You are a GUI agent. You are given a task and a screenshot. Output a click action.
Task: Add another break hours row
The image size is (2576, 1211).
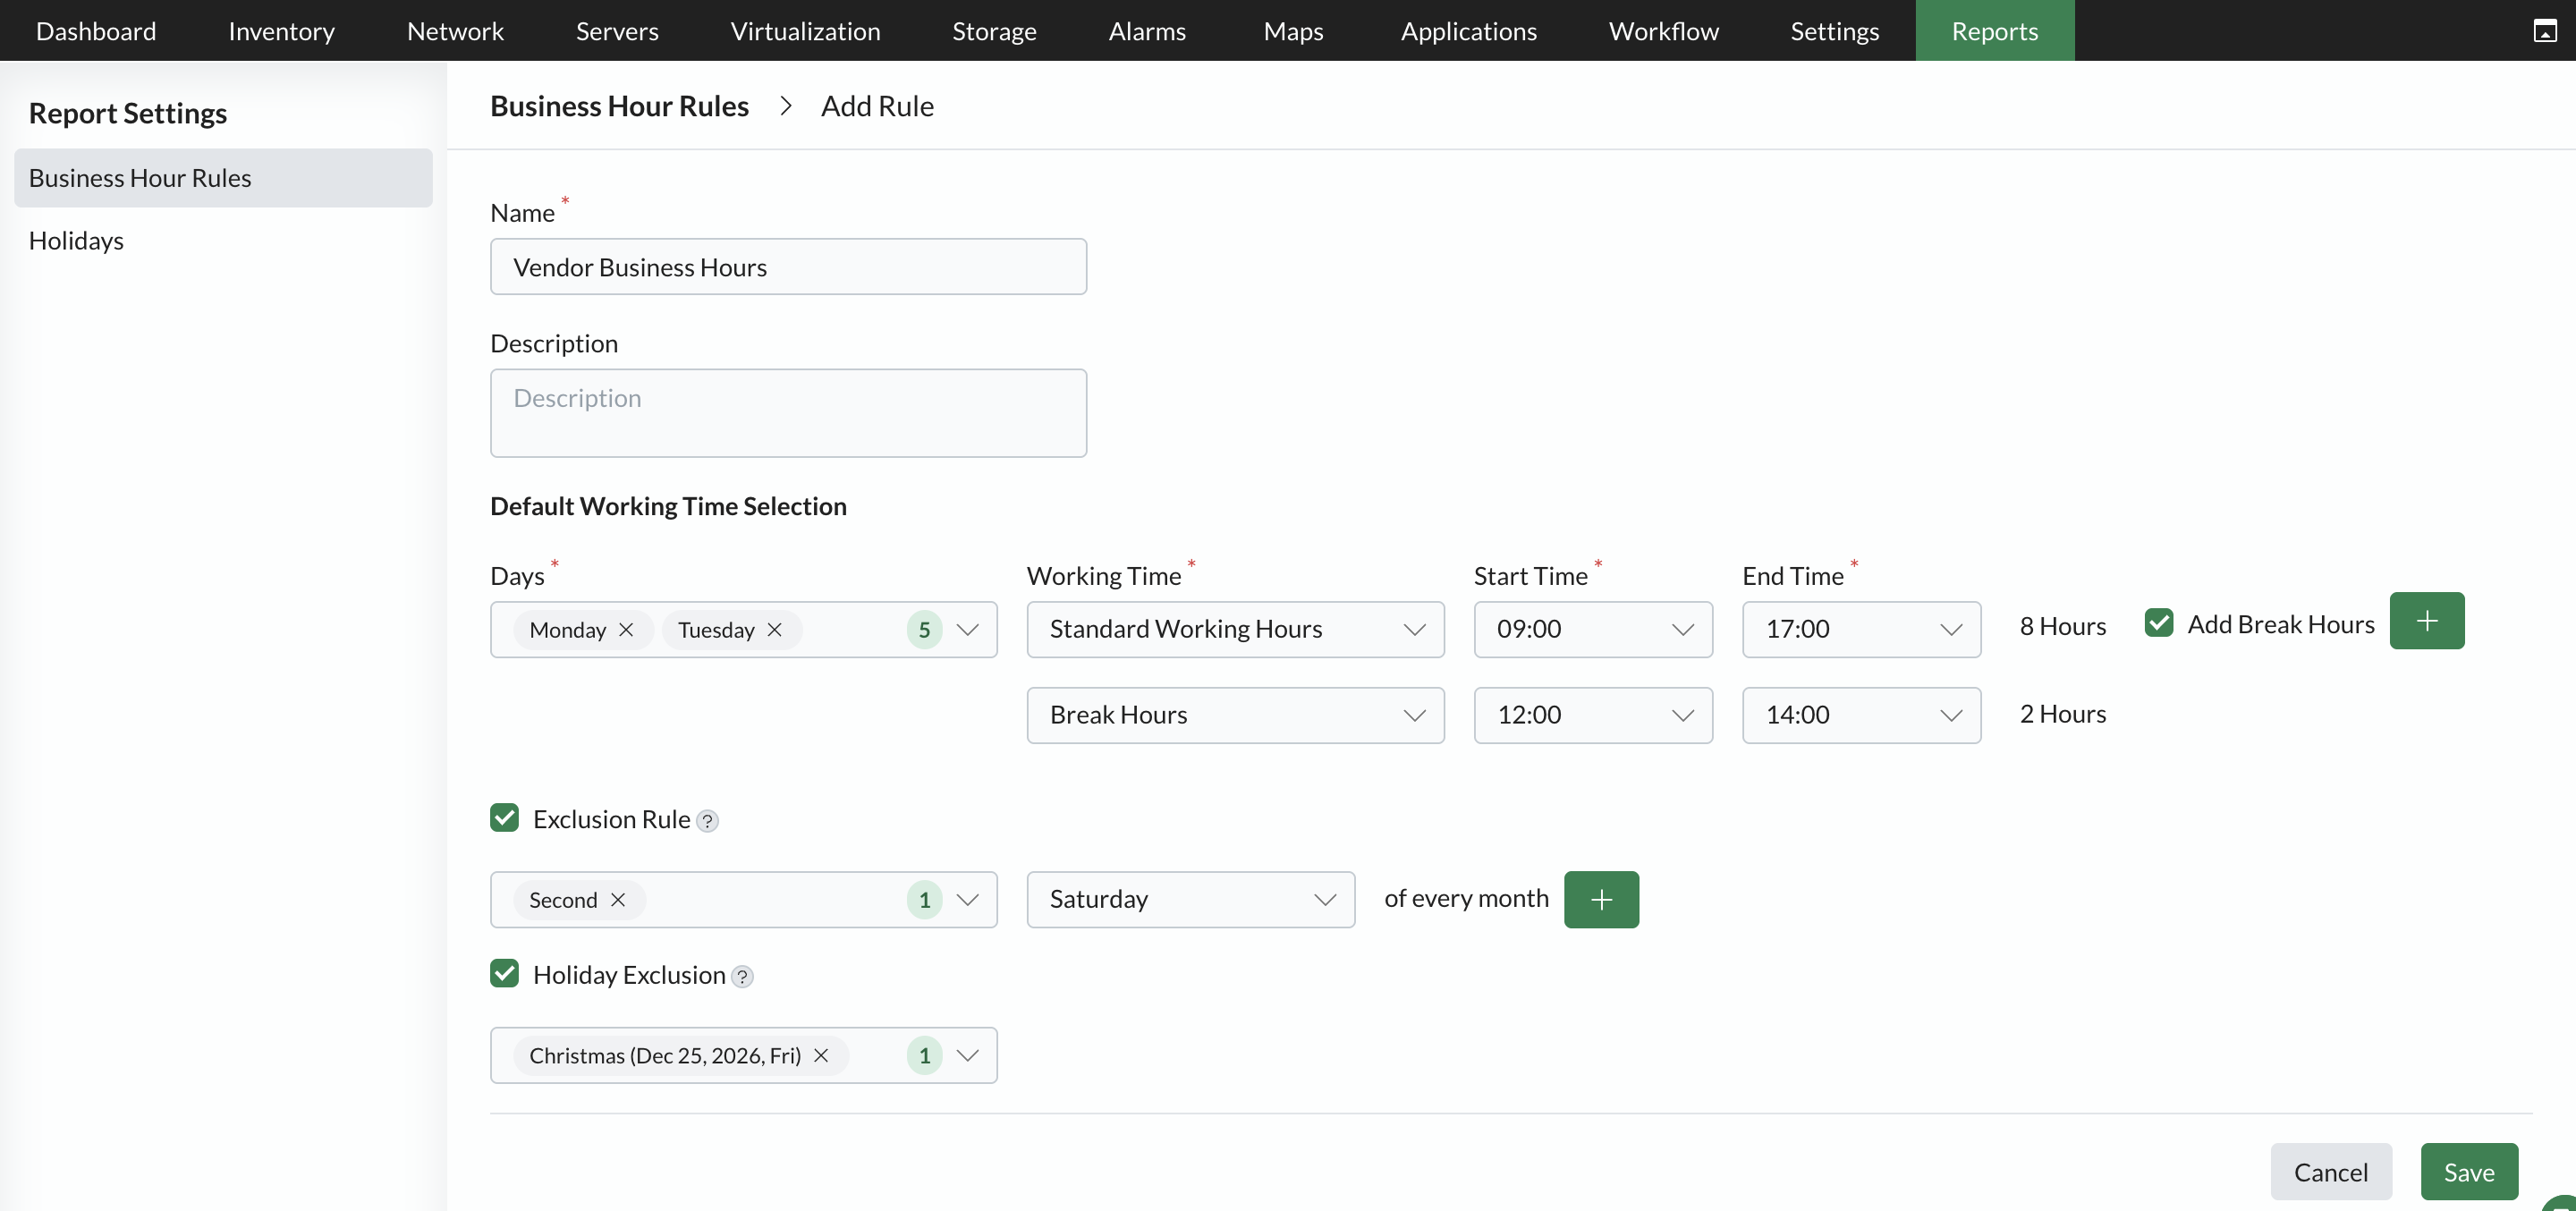click(2427, 621)
